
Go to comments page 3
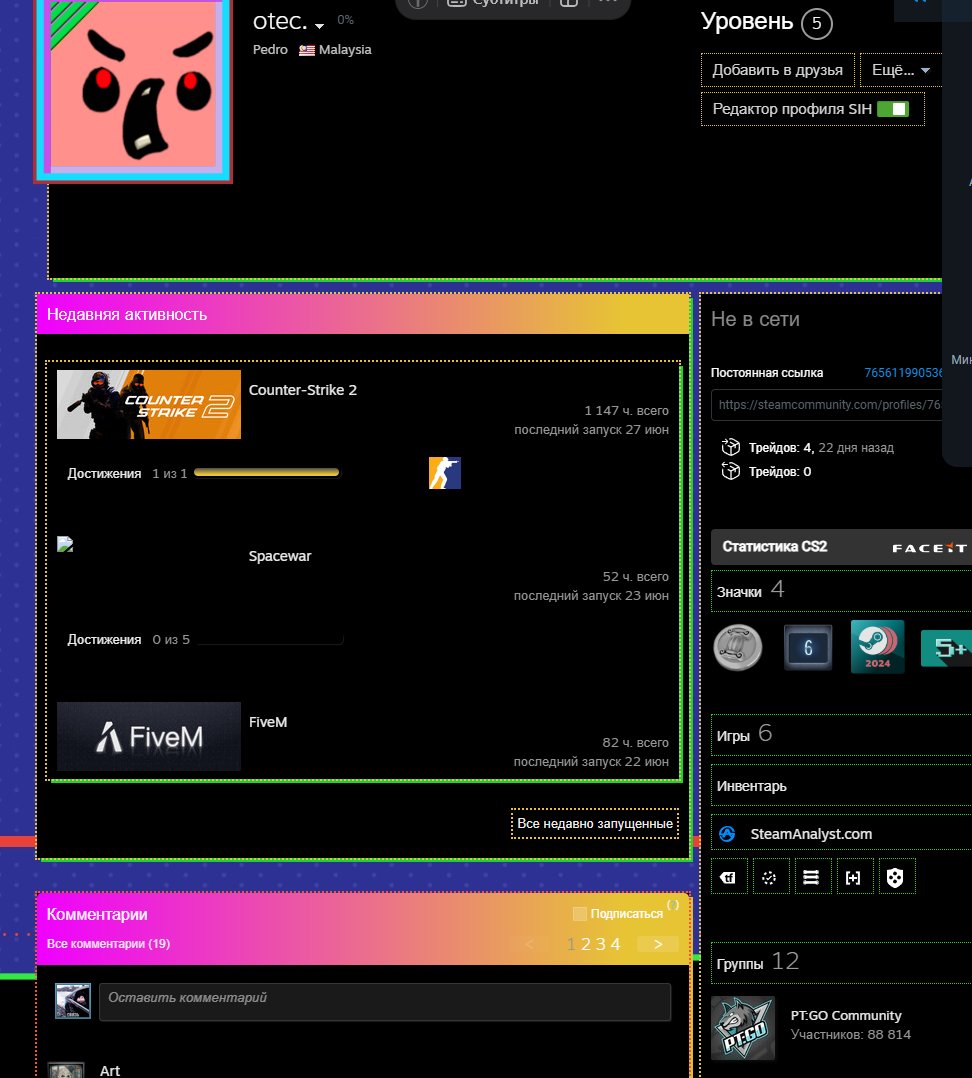601,944
